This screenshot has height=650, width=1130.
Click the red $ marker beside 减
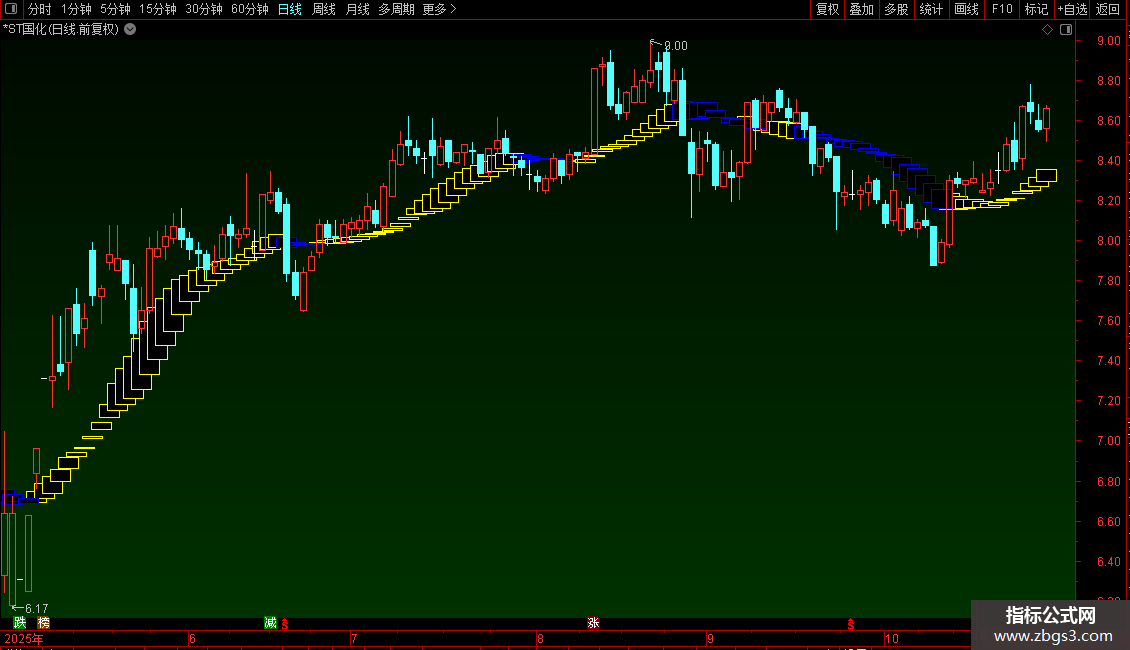click(285, 623)
